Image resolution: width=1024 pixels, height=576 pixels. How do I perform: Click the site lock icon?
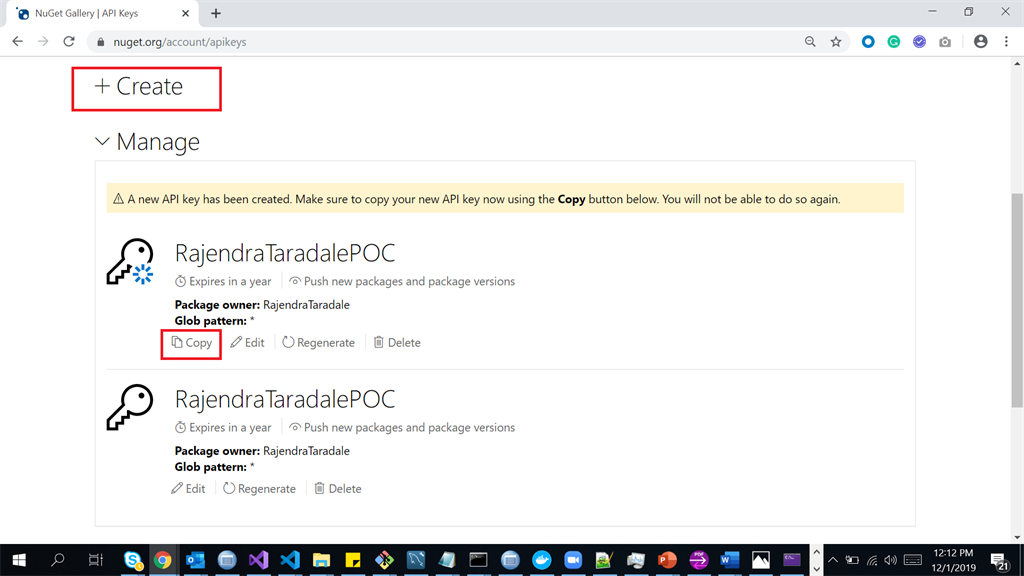[100, 42]
